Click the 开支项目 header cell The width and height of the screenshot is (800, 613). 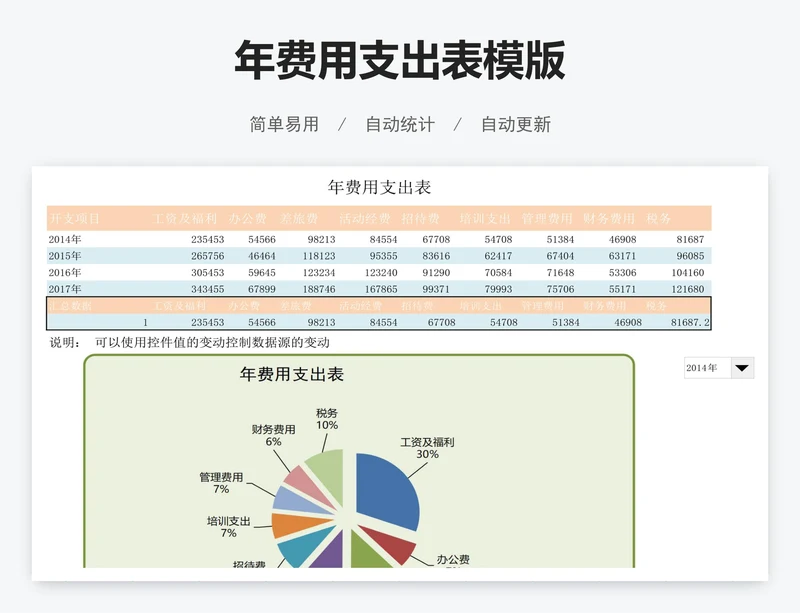coord(74,219)
